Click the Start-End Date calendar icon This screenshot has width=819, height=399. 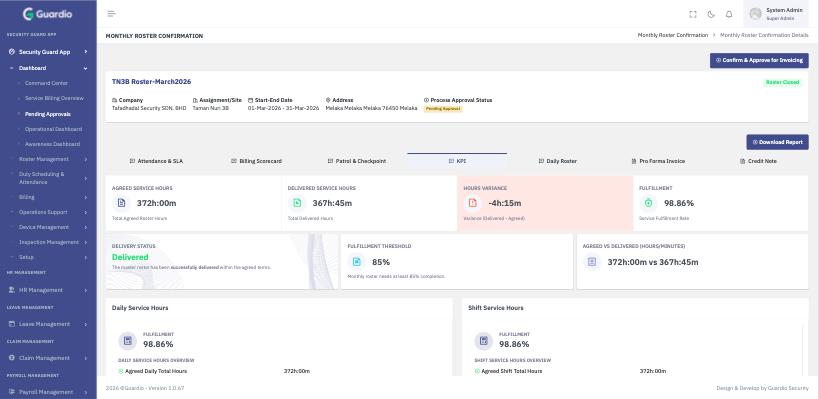tap(250, 100)
